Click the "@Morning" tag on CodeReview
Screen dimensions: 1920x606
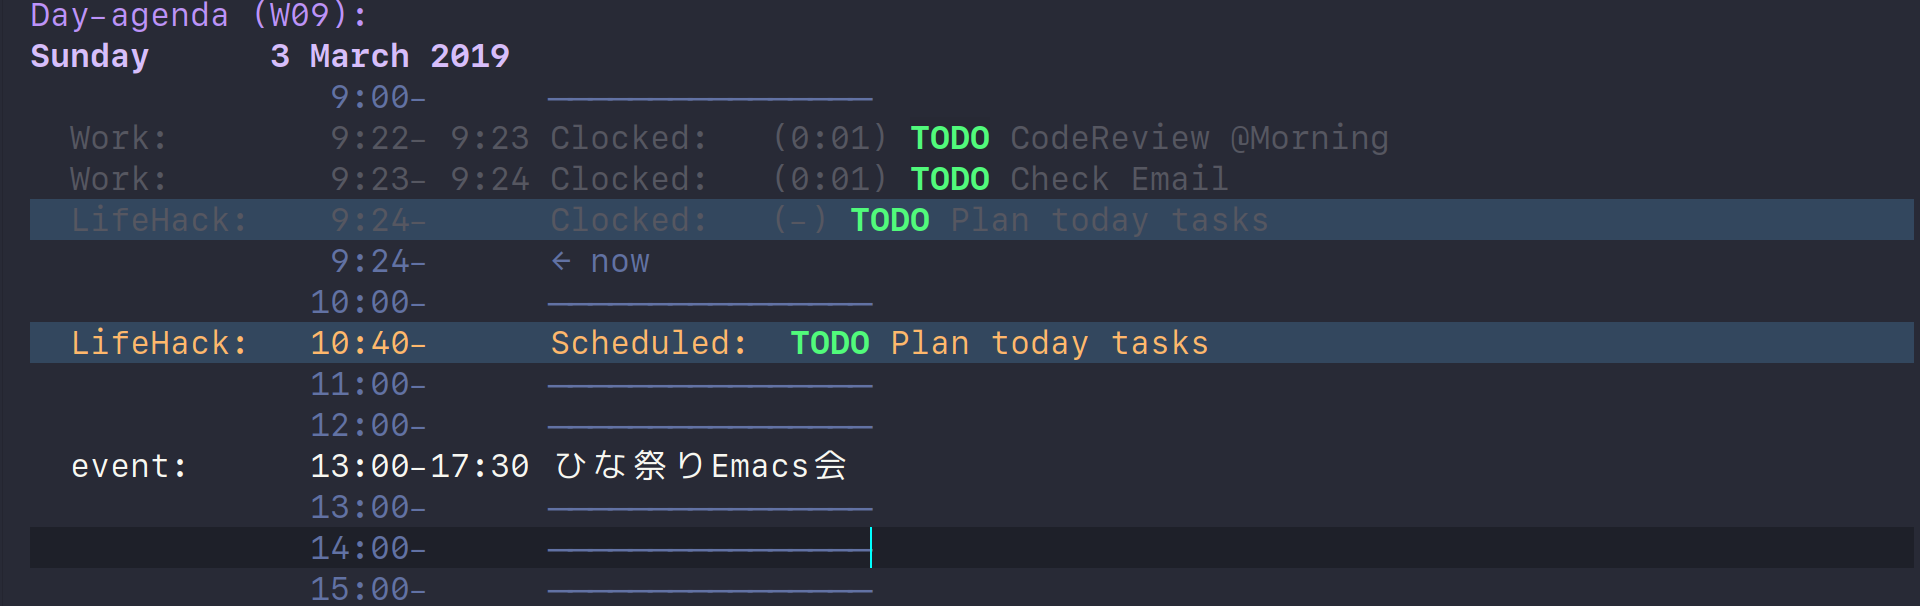click(x=1309, y=138)
